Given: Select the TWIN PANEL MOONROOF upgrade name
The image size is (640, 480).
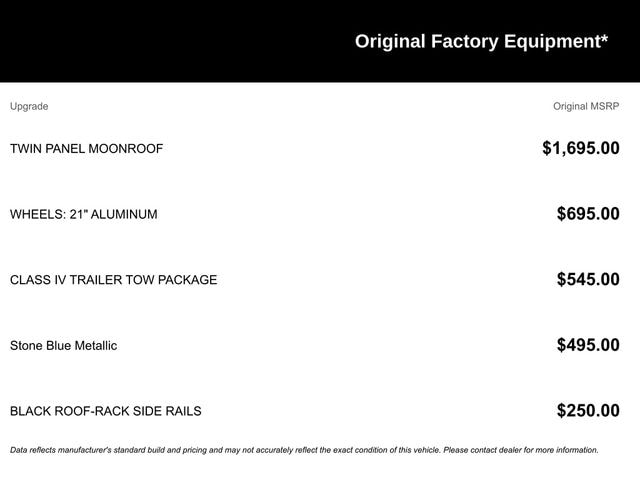Looking at the screenshot, I should click(86, 149).
